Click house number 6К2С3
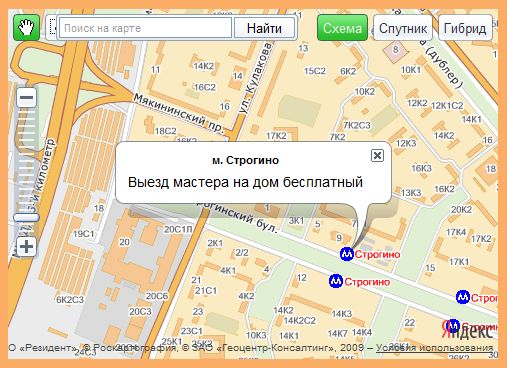The image size is (507, 368). [70, 300]
